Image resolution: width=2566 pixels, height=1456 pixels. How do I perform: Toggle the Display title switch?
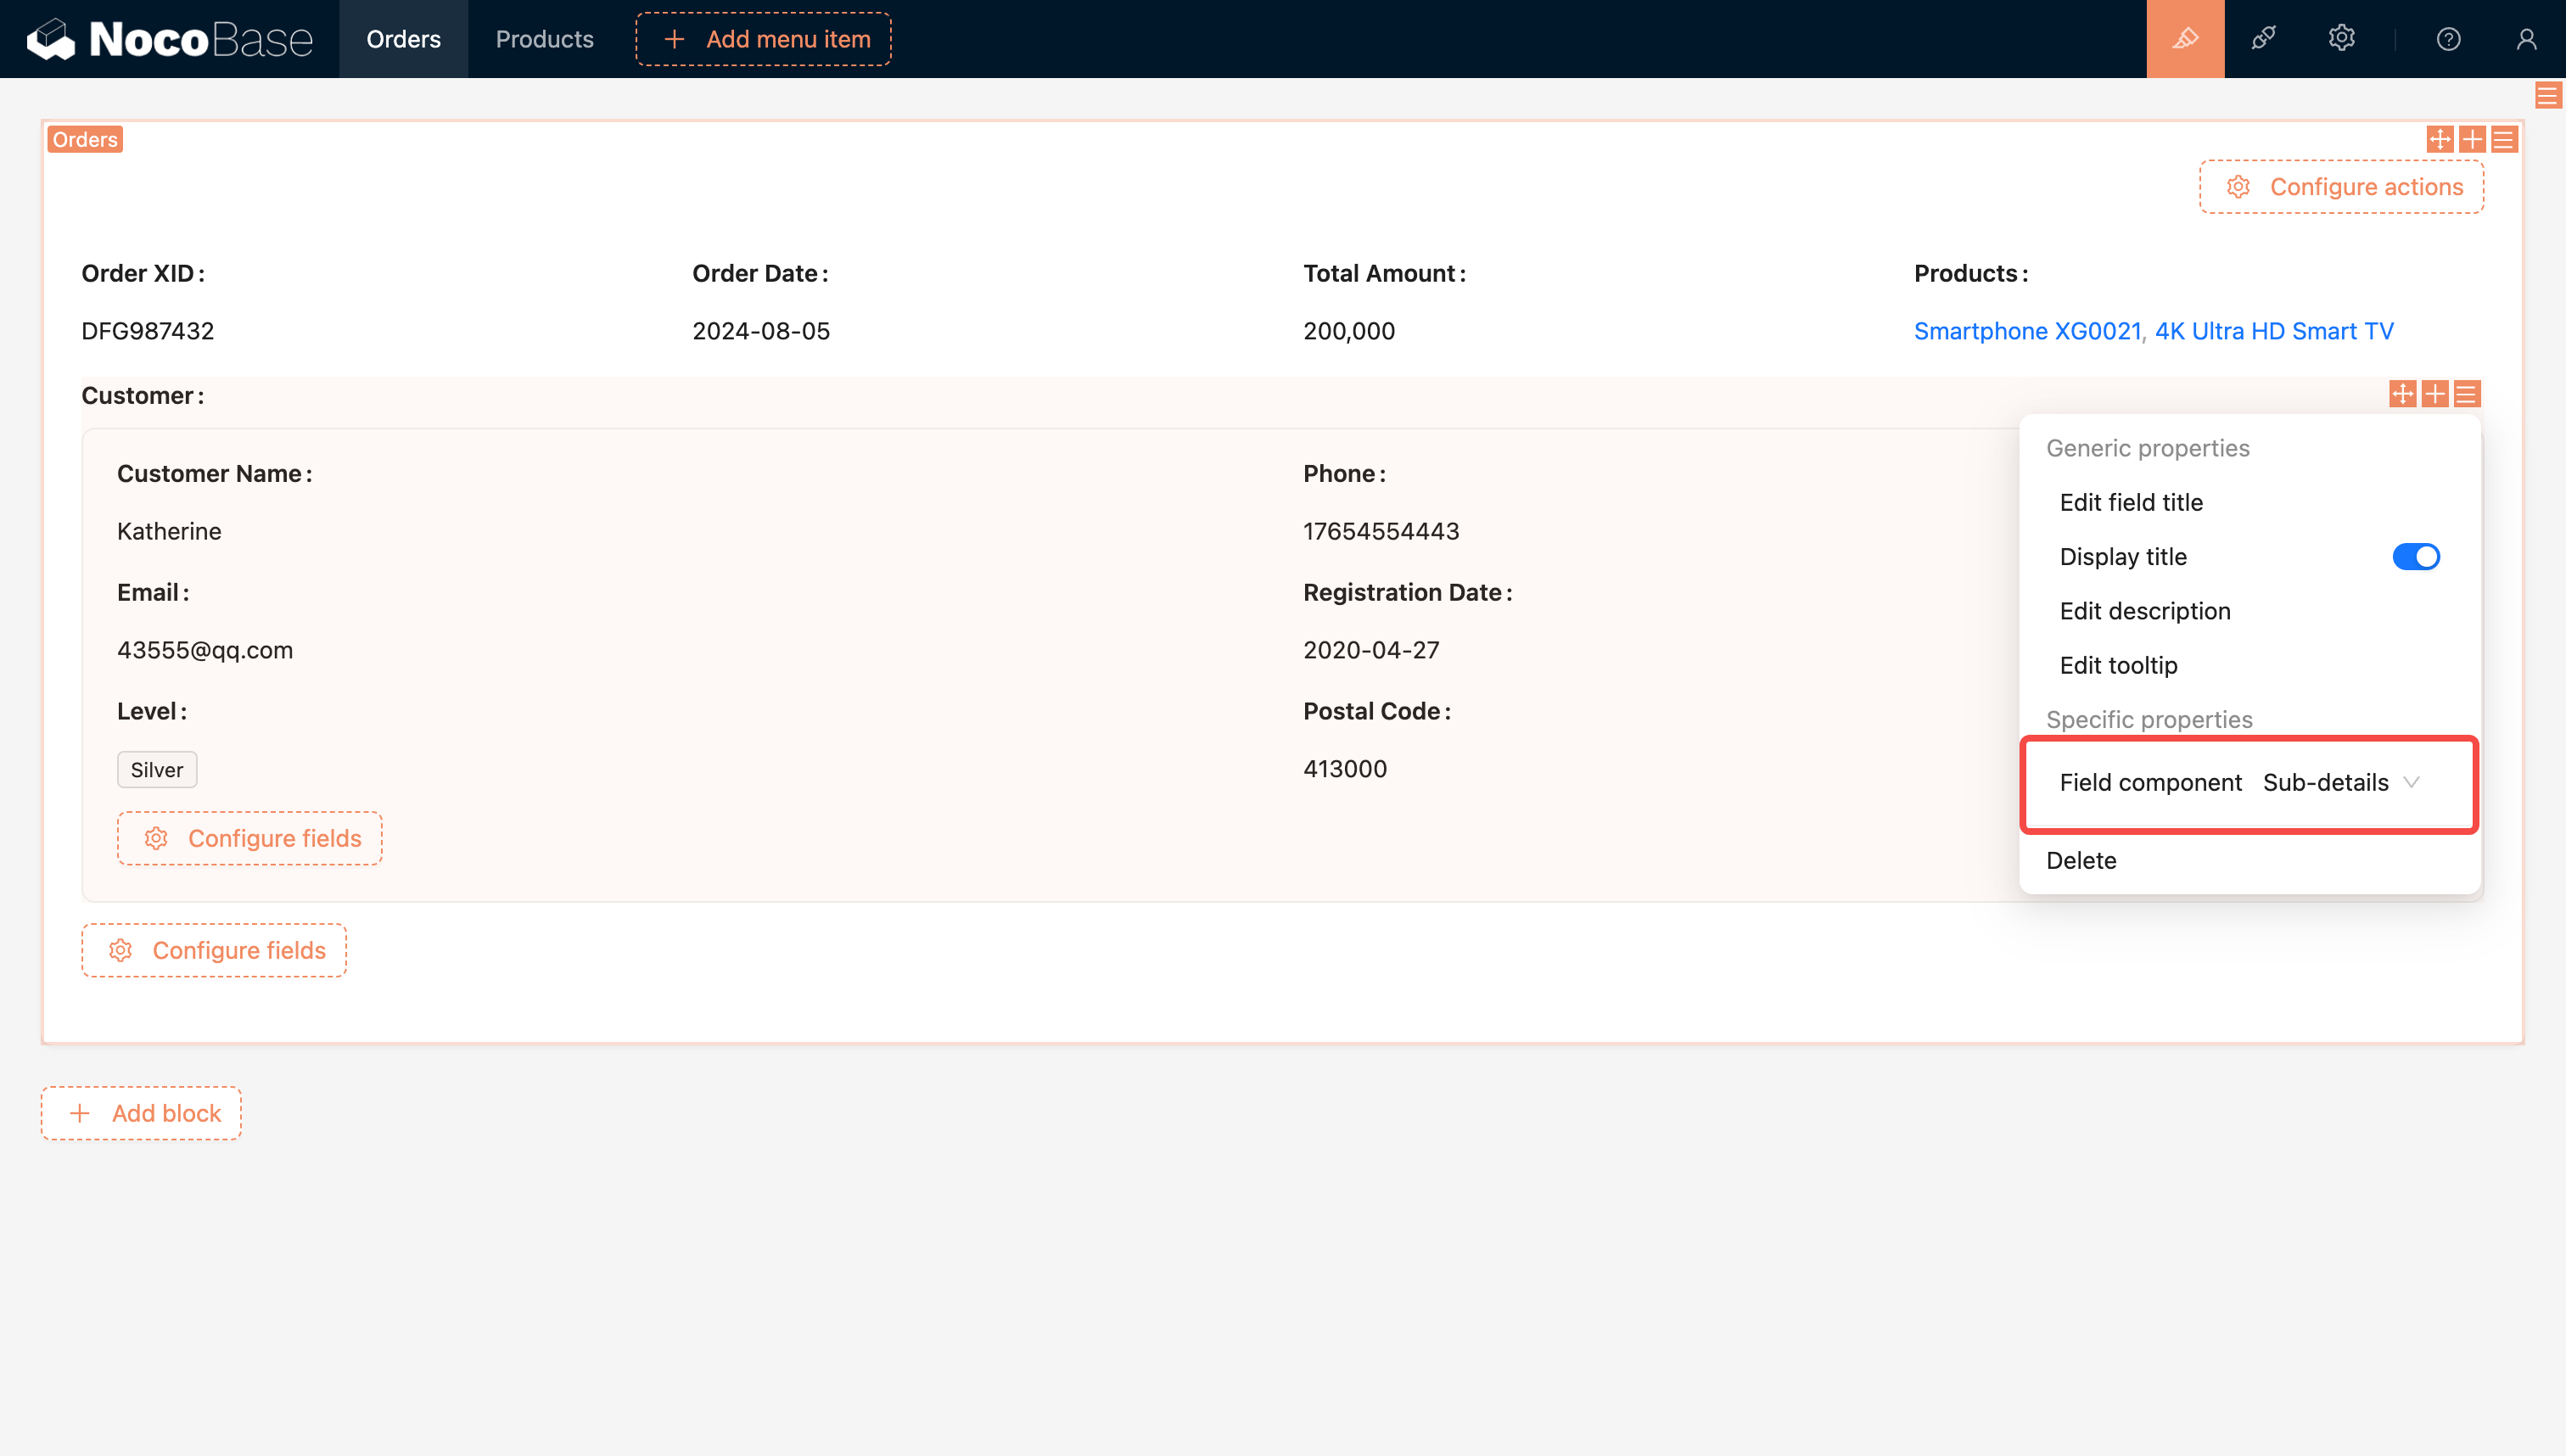[x=2415, y=557]
